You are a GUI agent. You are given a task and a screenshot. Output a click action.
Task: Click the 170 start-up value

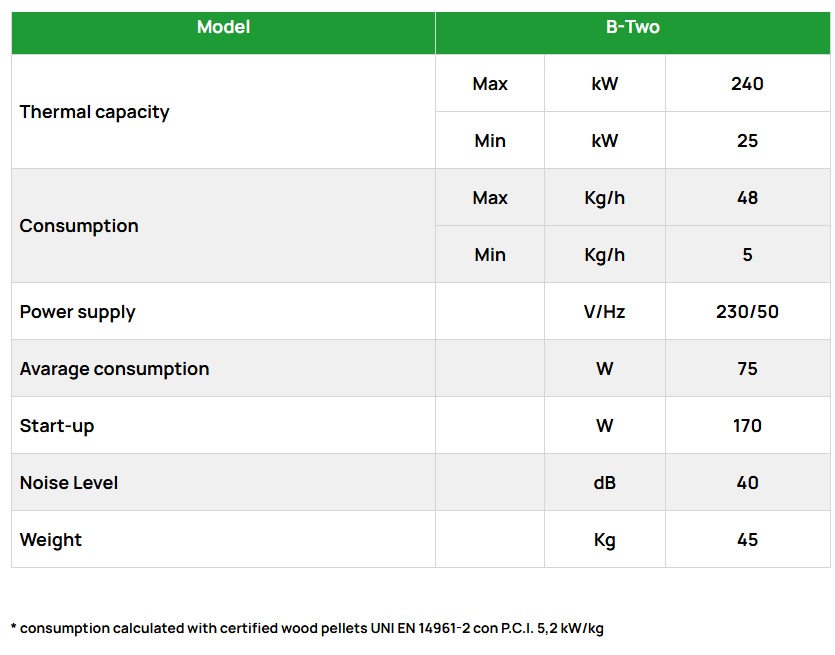coord(747,426)
